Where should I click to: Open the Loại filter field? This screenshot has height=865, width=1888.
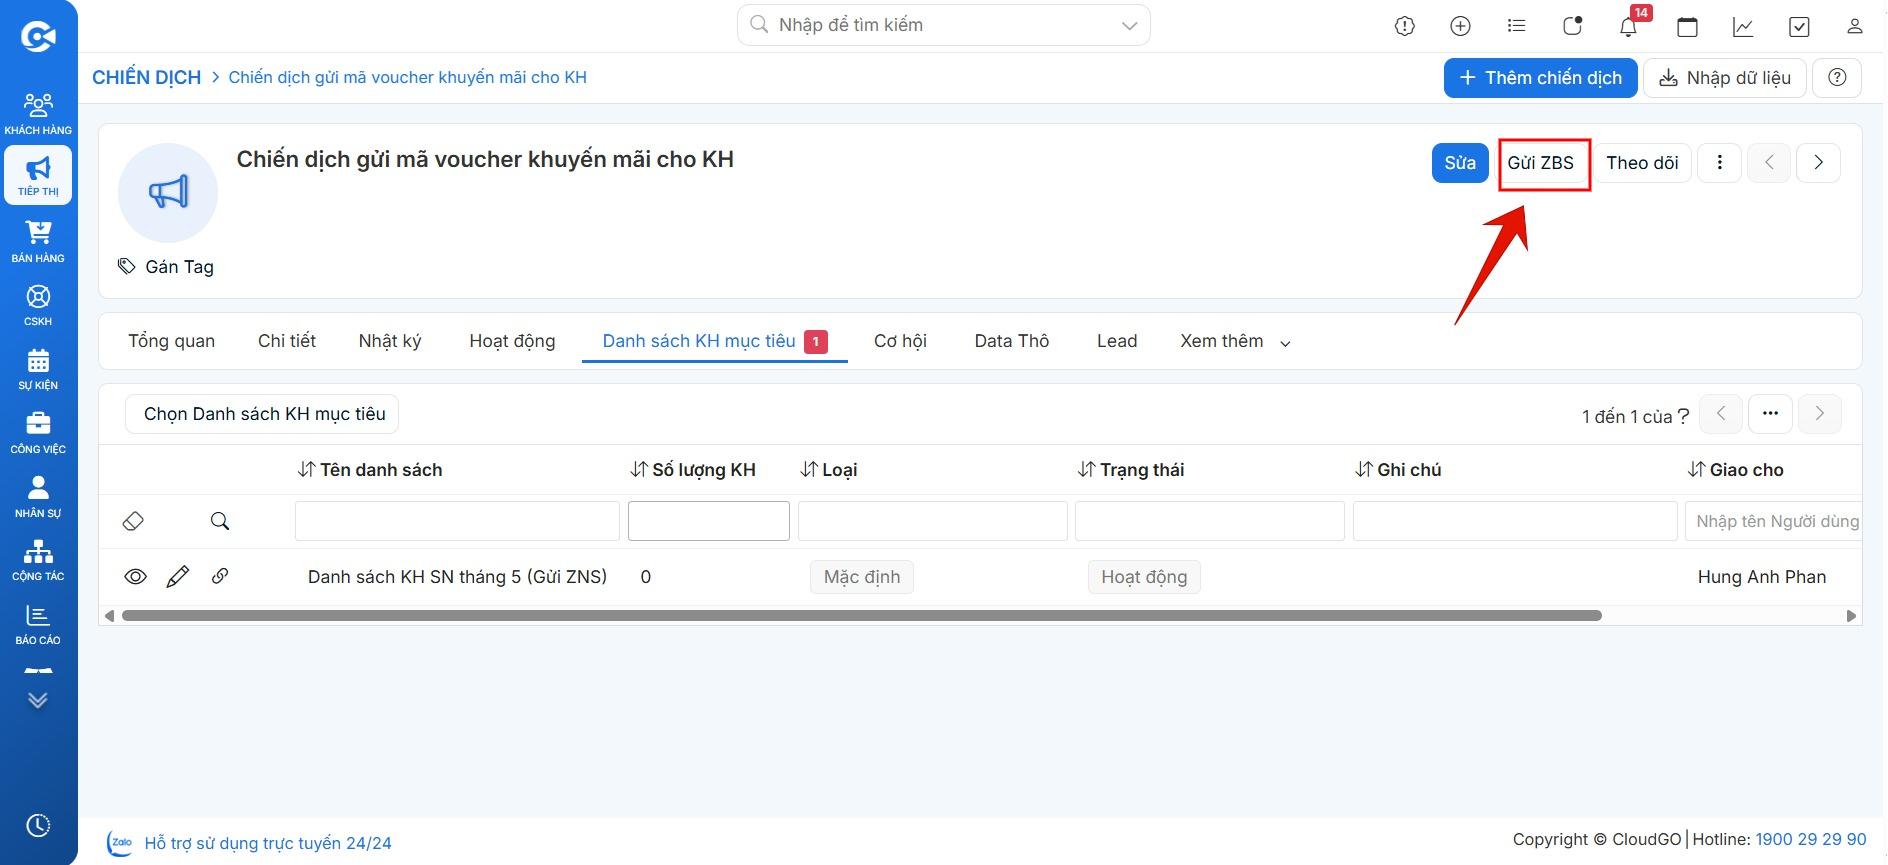tap(933, 521)
